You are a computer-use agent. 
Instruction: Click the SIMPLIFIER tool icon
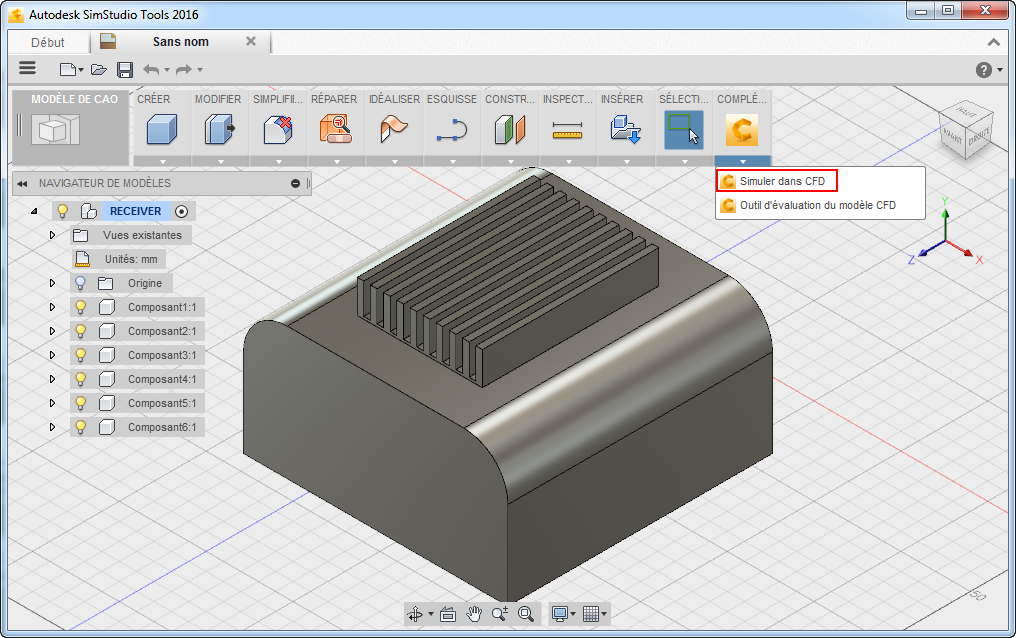(278, 129)
